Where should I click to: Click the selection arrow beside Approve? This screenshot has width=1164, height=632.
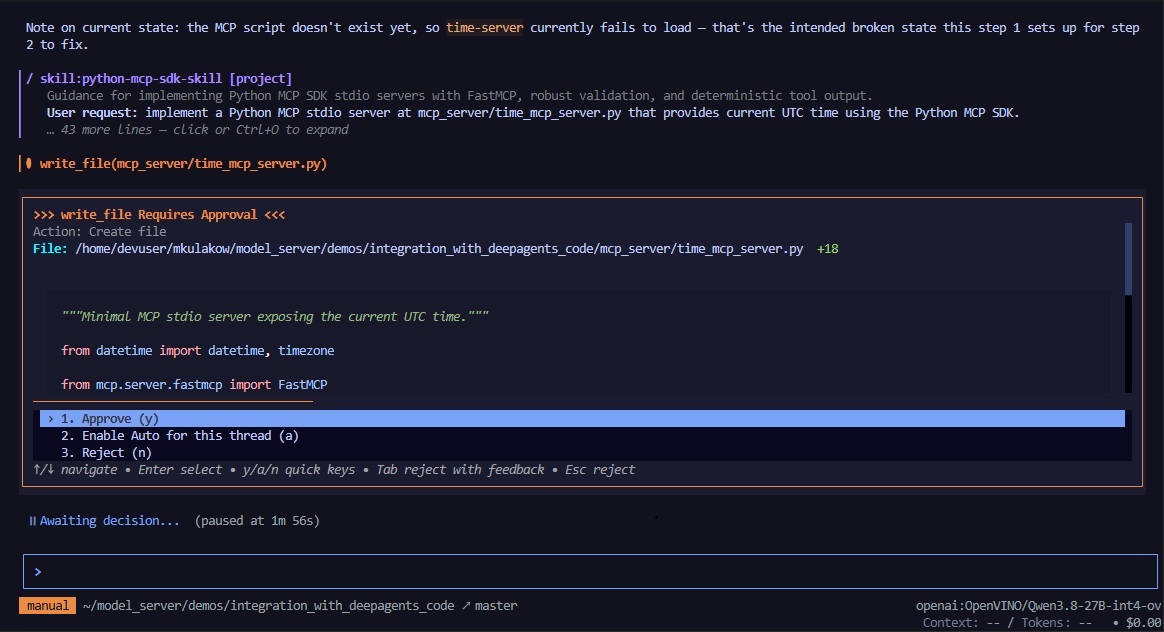[x=50, y=419]
